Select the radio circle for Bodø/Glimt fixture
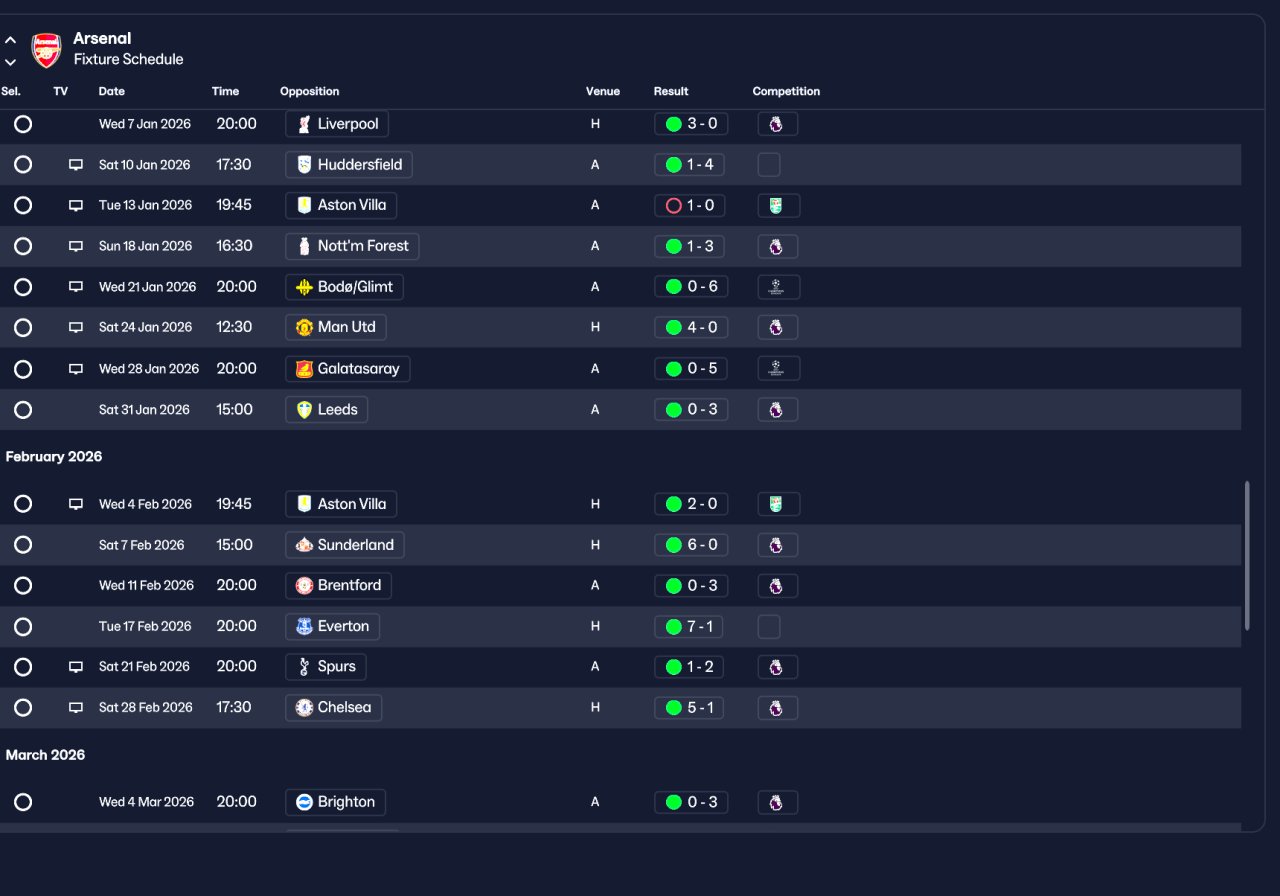The image size is (1280, 896). pyautogui.click(x=23, y=287)
